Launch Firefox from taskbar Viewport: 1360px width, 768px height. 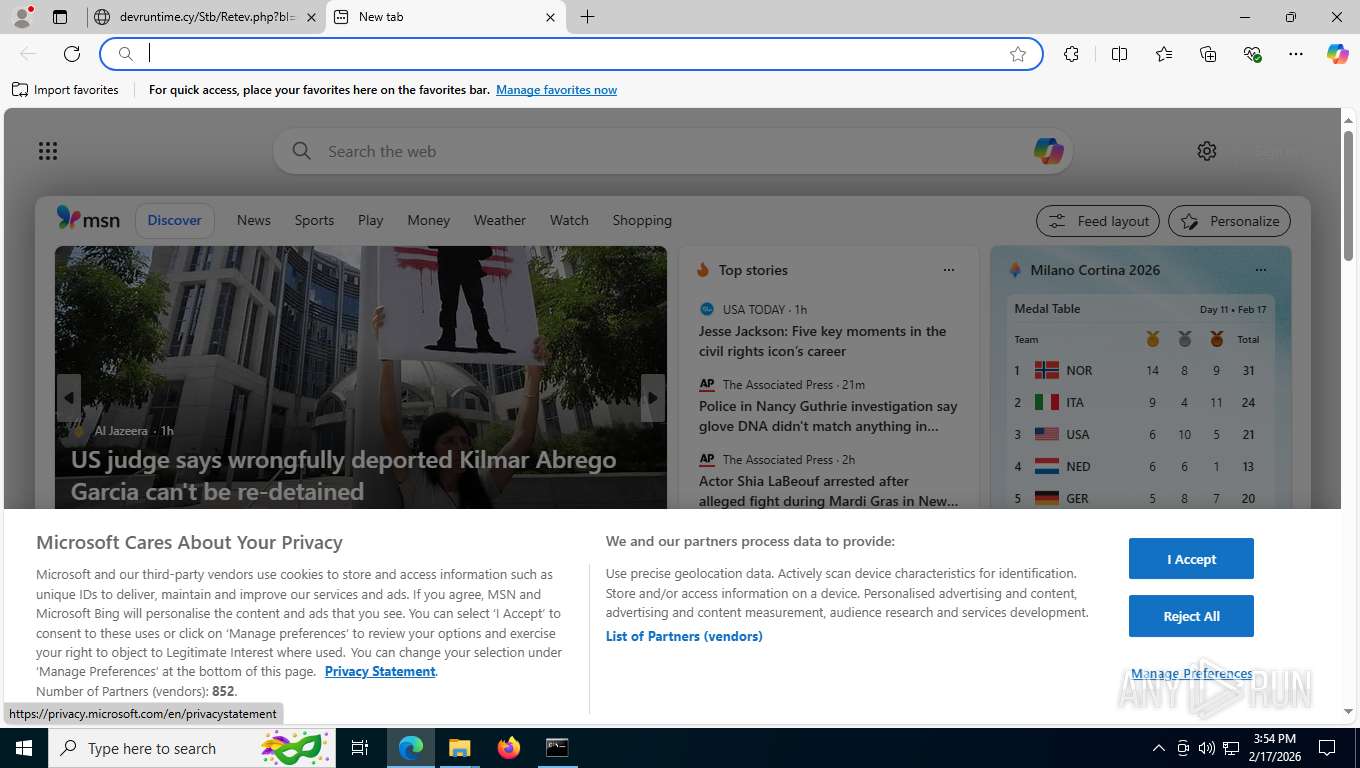click(509, 748)
